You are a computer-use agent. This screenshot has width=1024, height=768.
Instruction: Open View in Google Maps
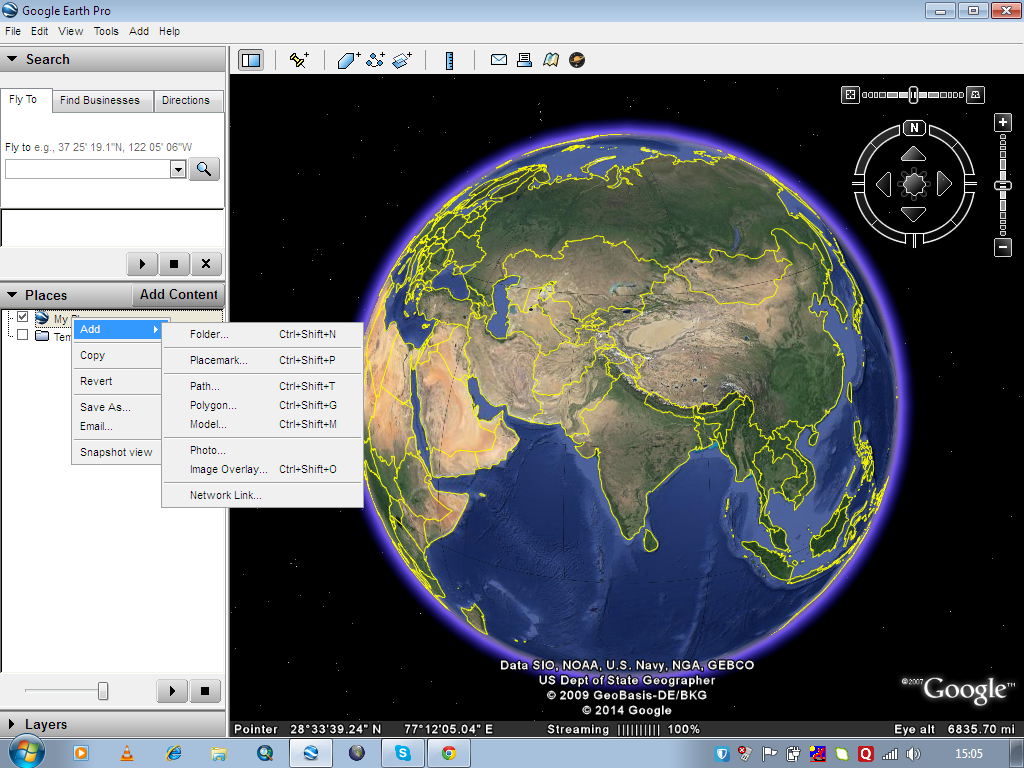pos(551,60)
